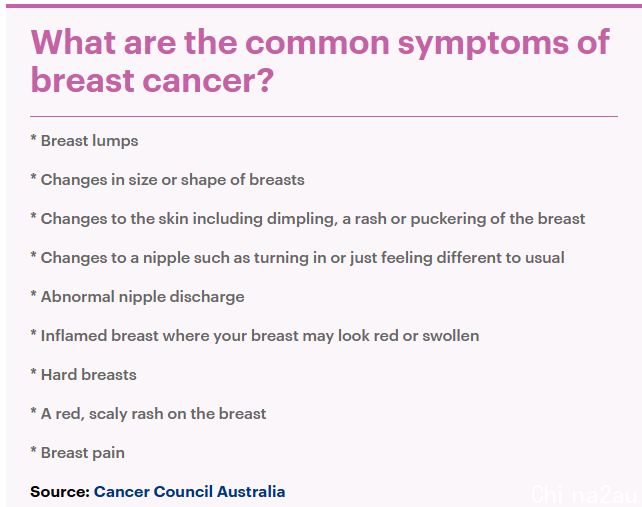Click the bold "Source:" label

click(60, 491)
